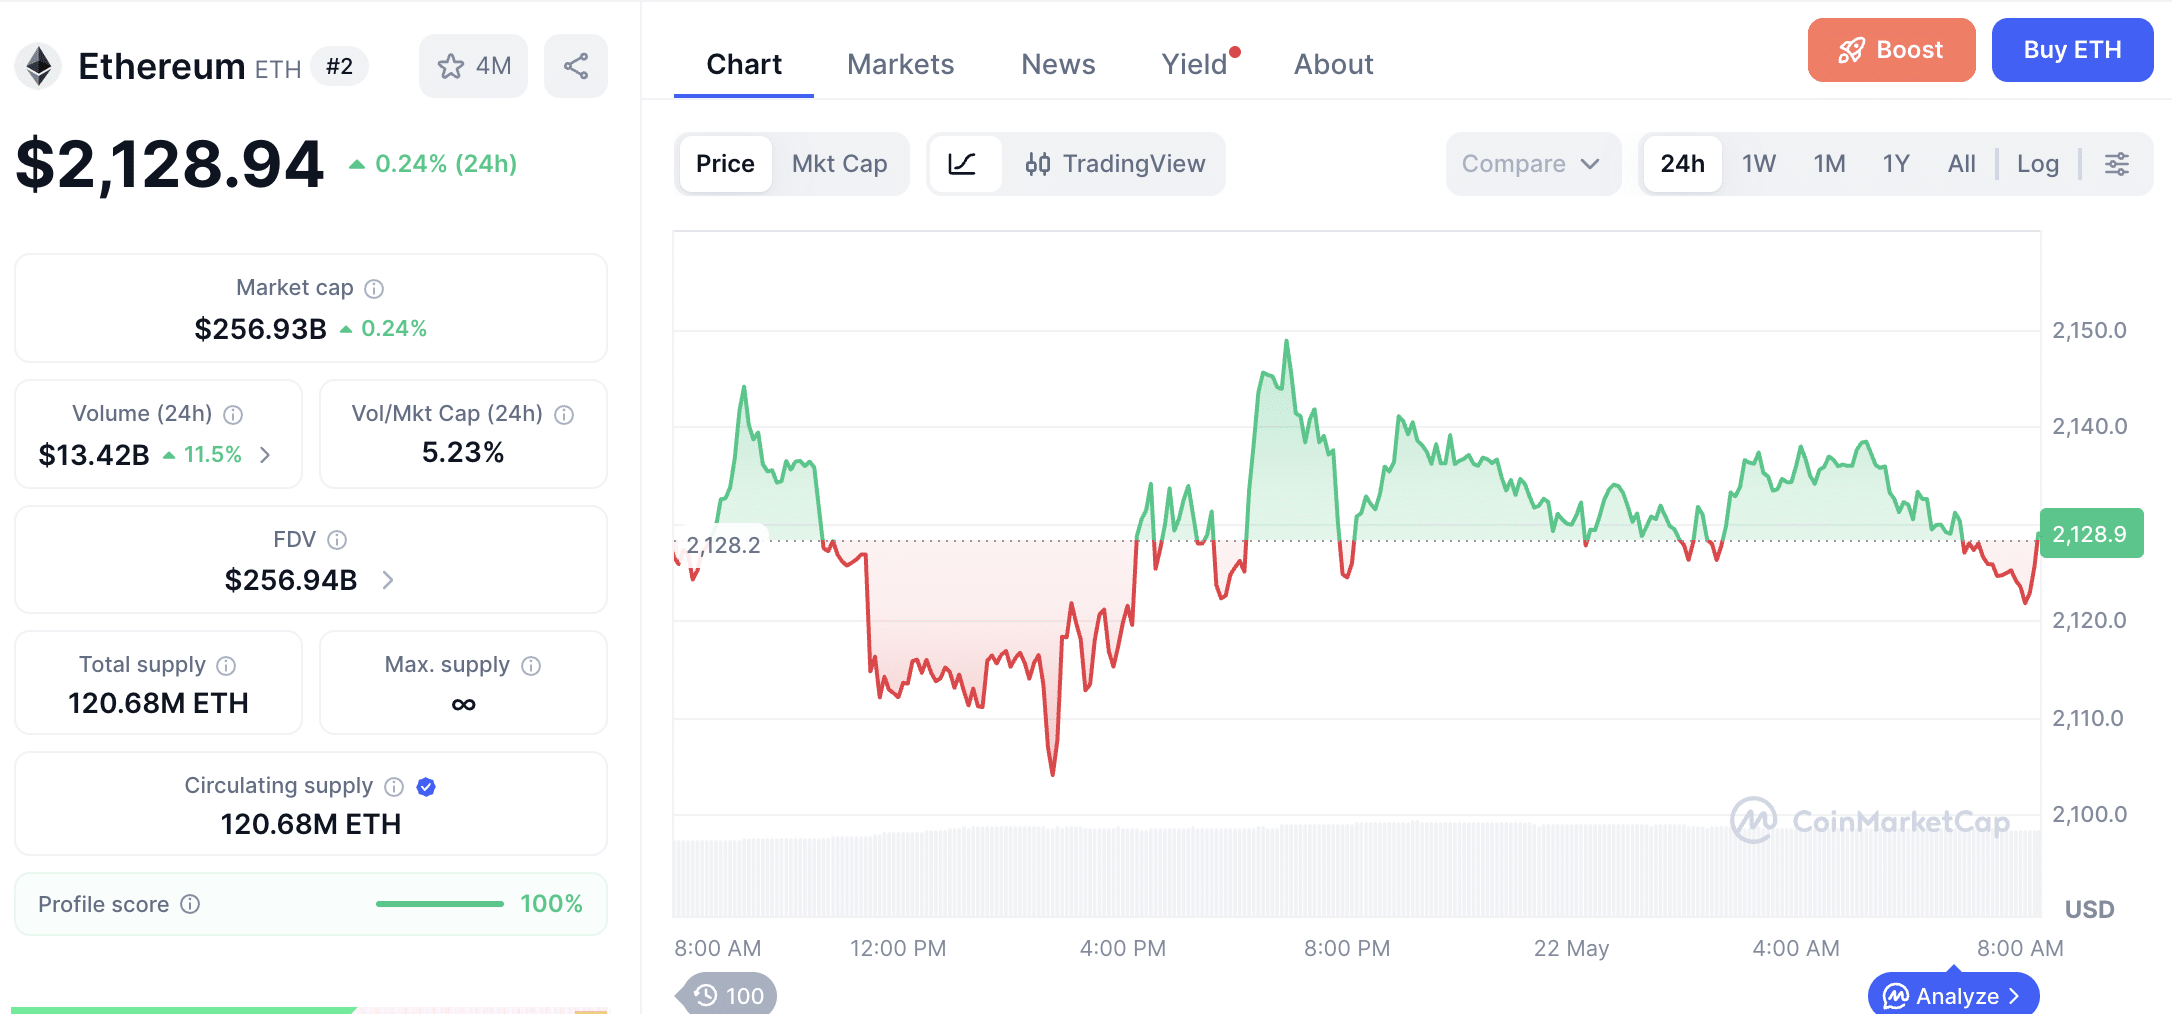
Task: Open FDV info icon
Action: click(x=337, y=540)
